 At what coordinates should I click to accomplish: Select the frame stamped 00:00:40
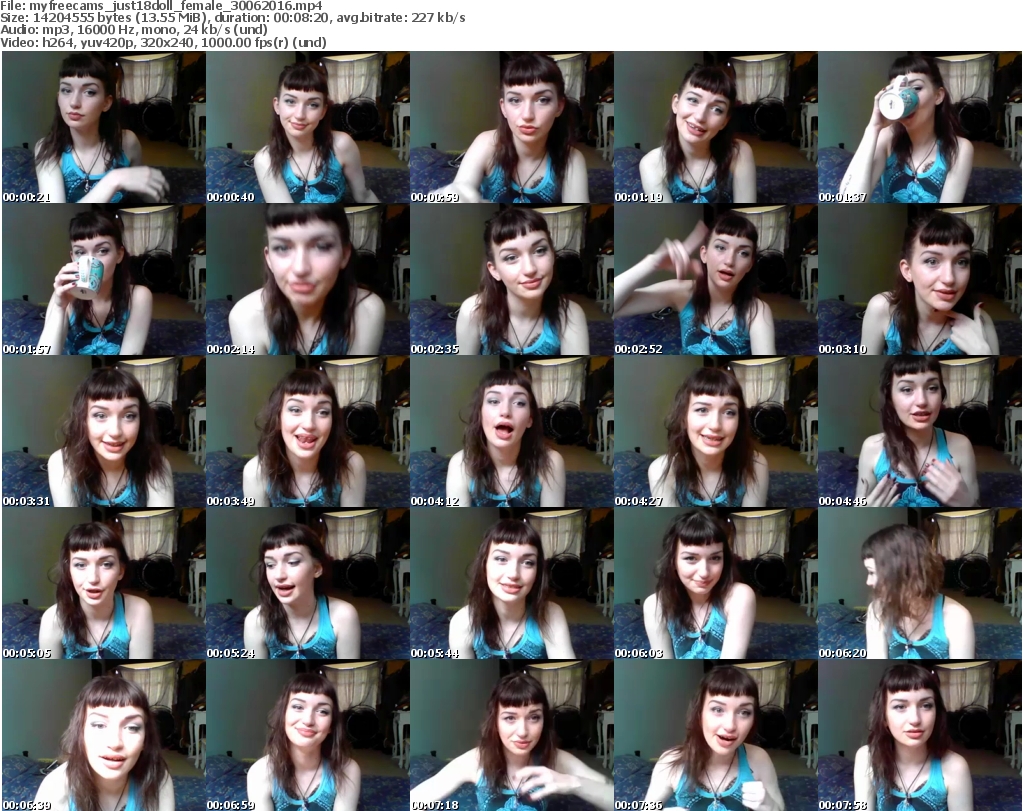307,128
